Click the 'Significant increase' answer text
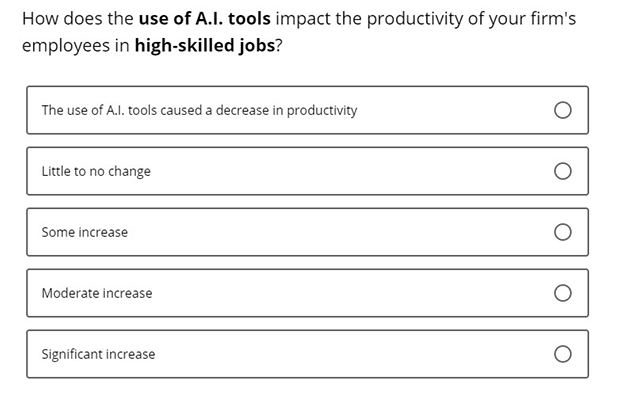620x411 pixels. [98, 354]
